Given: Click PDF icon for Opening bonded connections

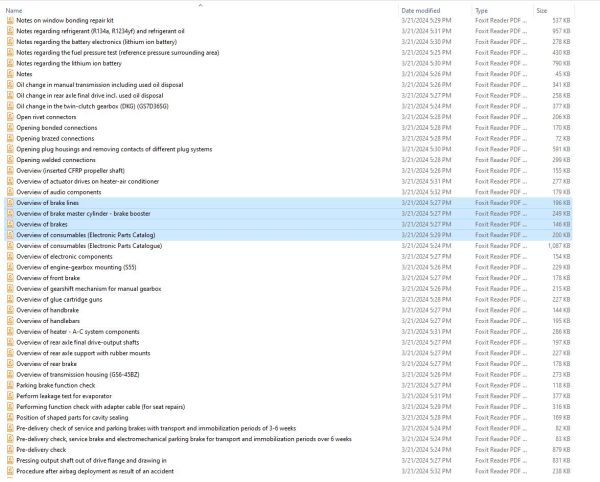Looking at the screenshot, I should tap(10, 128).
